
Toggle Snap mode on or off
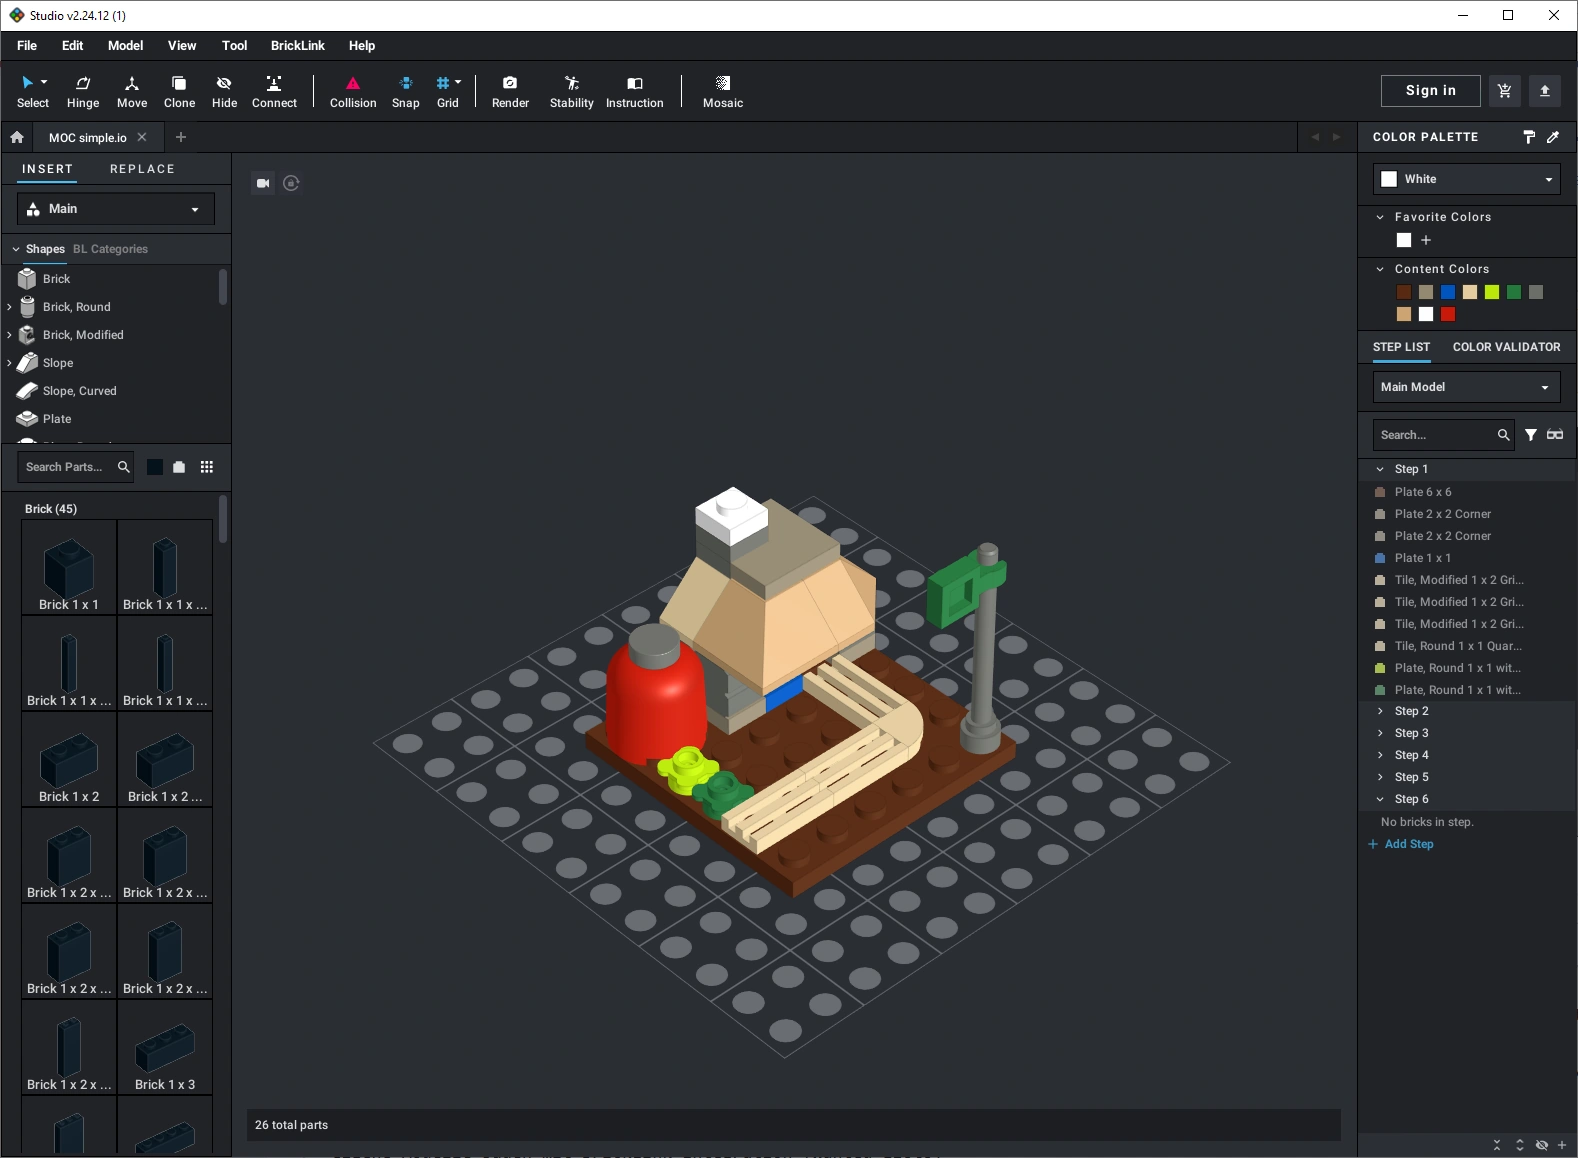(x=405, y=91)
